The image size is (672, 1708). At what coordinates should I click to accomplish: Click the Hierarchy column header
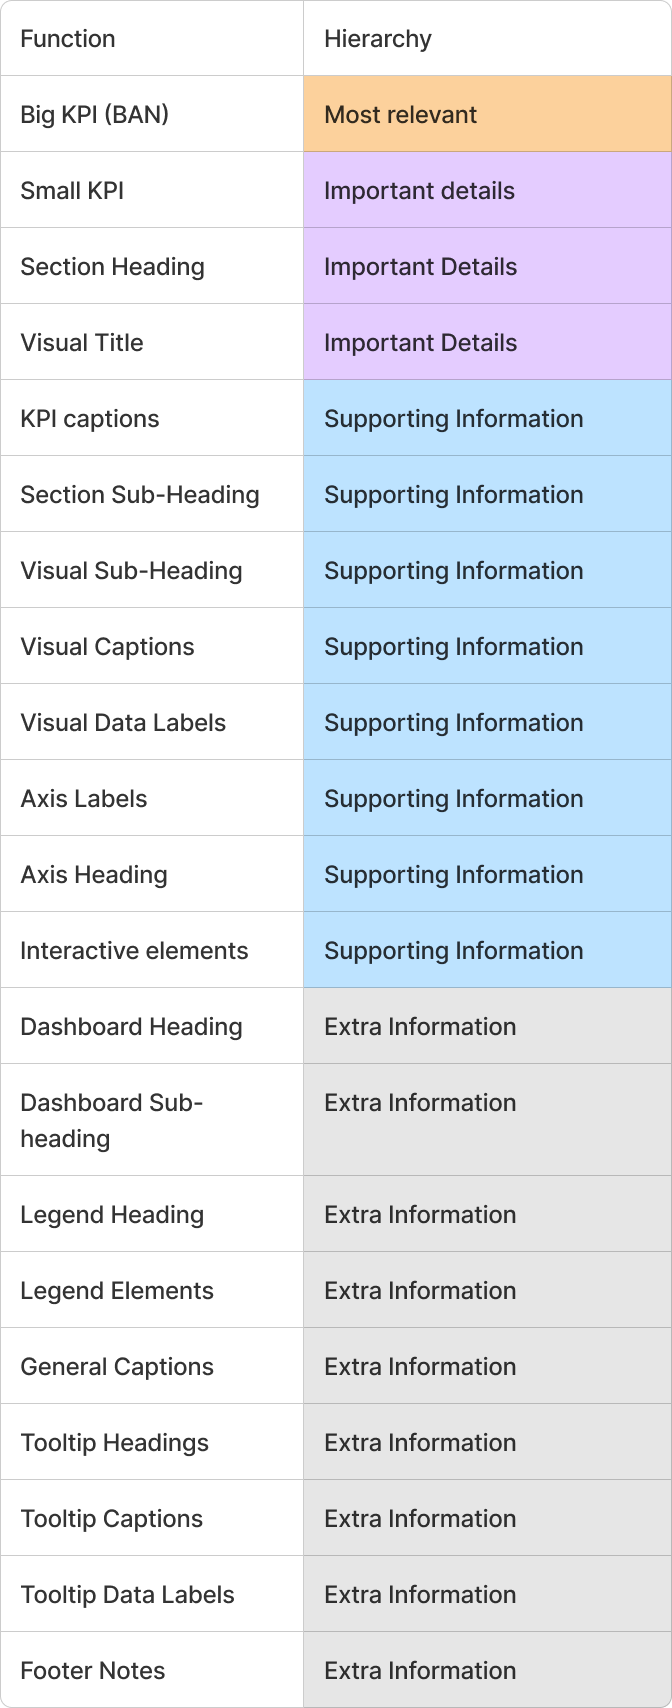pos(488,38)
